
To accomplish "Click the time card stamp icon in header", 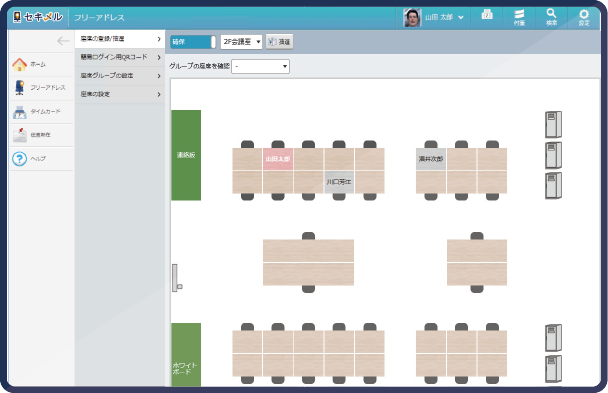I will (x=487, y=15).
